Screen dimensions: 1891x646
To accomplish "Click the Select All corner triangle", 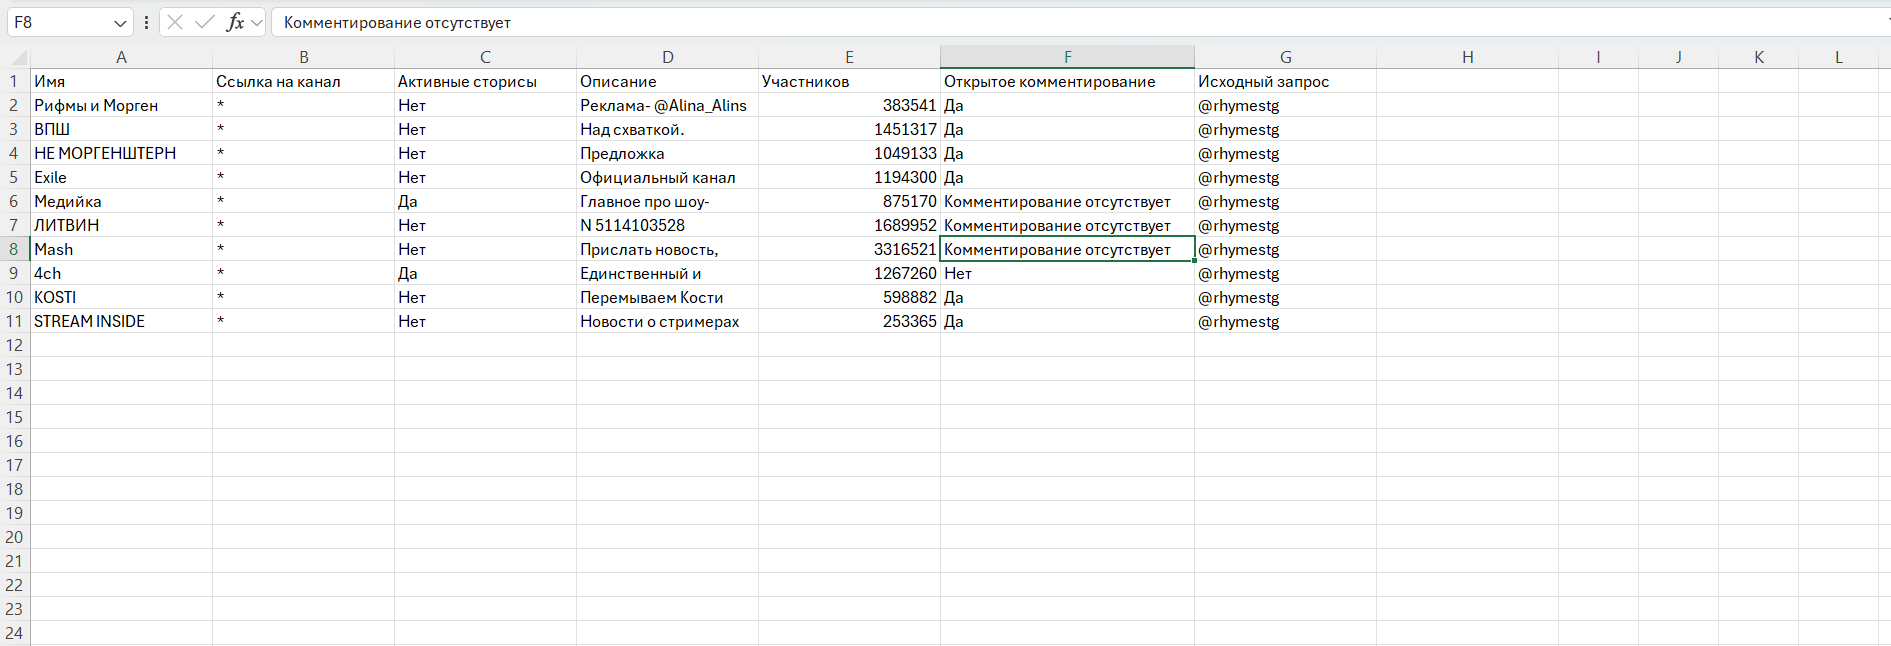I will tap(18, 57).
